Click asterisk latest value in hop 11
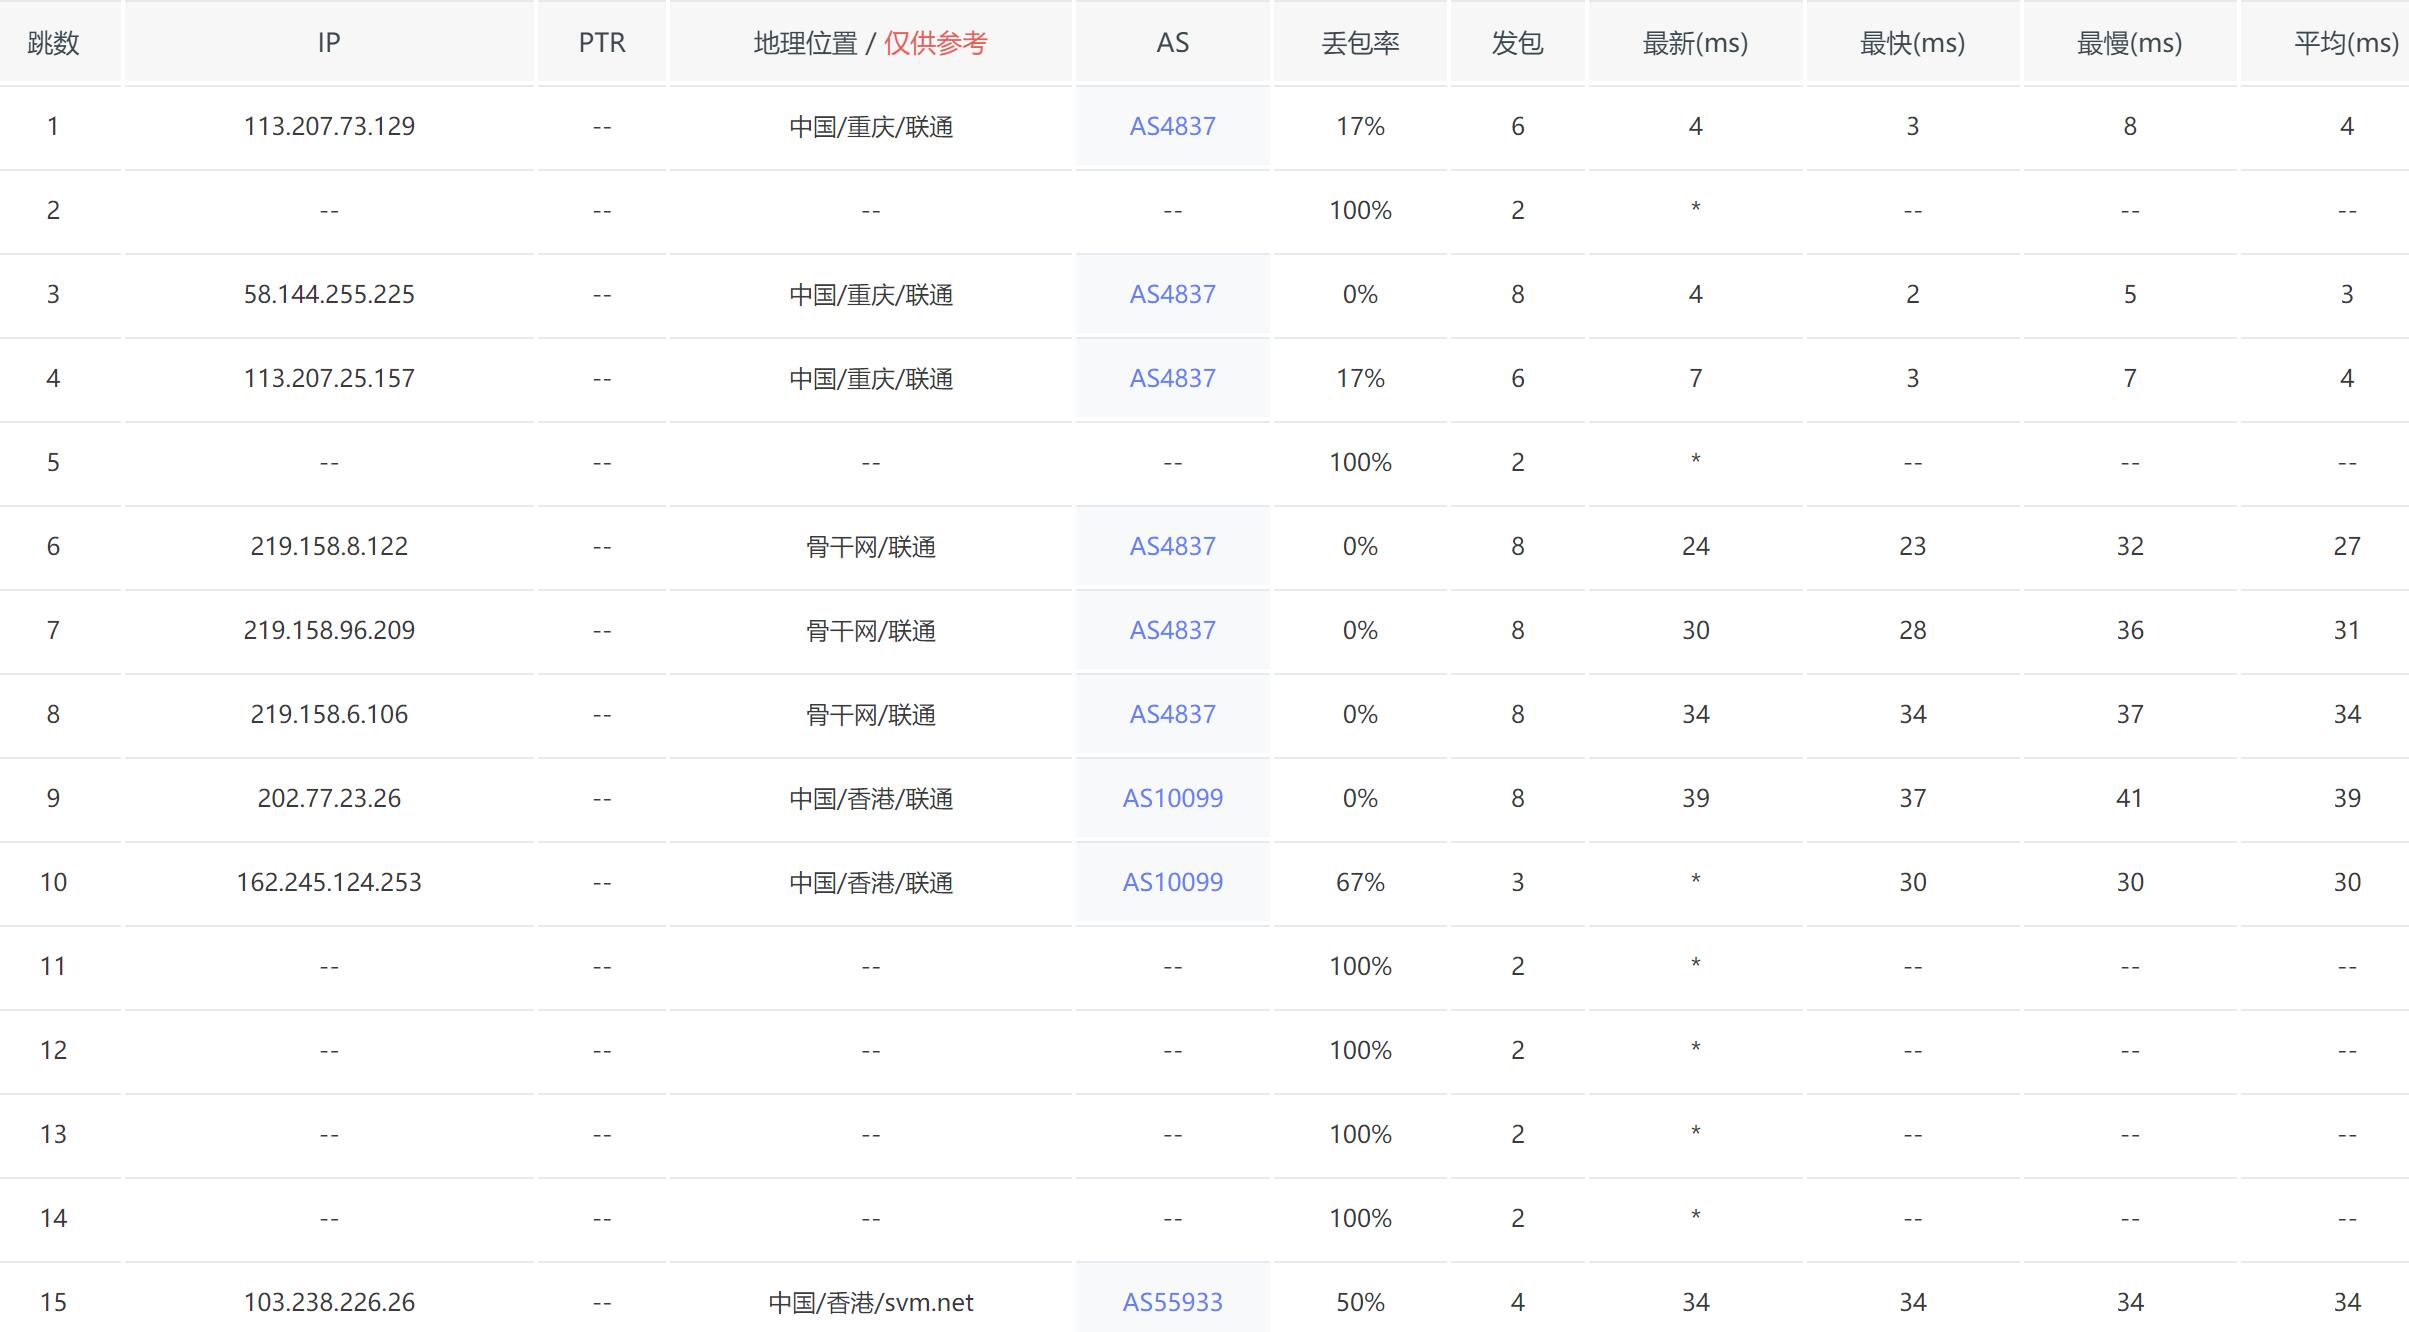This screenshot has height=1332, width=2409. click(1695, 964)
